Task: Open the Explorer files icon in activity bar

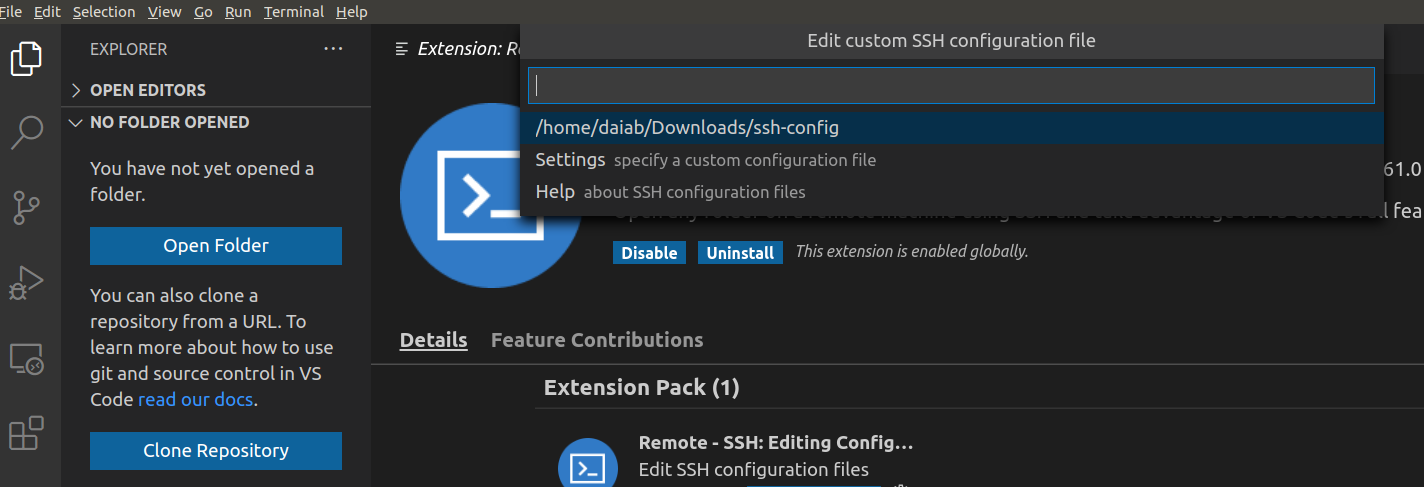Action: (26, 59)
